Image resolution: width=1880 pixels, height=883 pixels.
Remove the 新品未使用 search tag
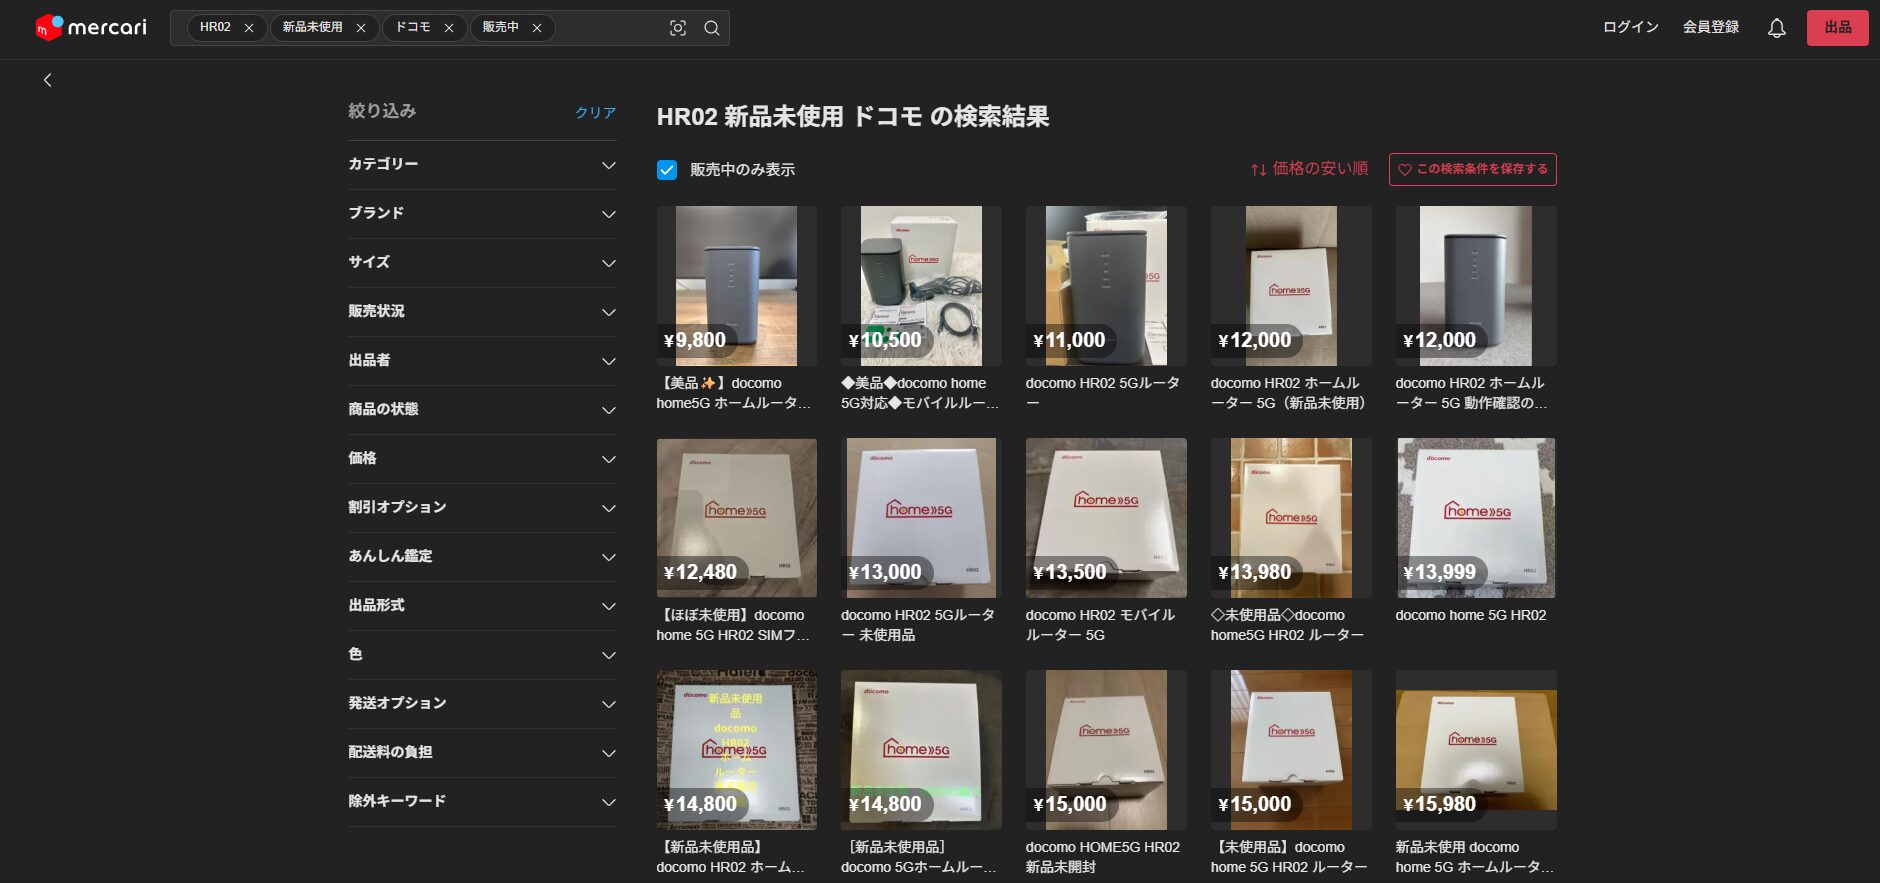point(361,28)
